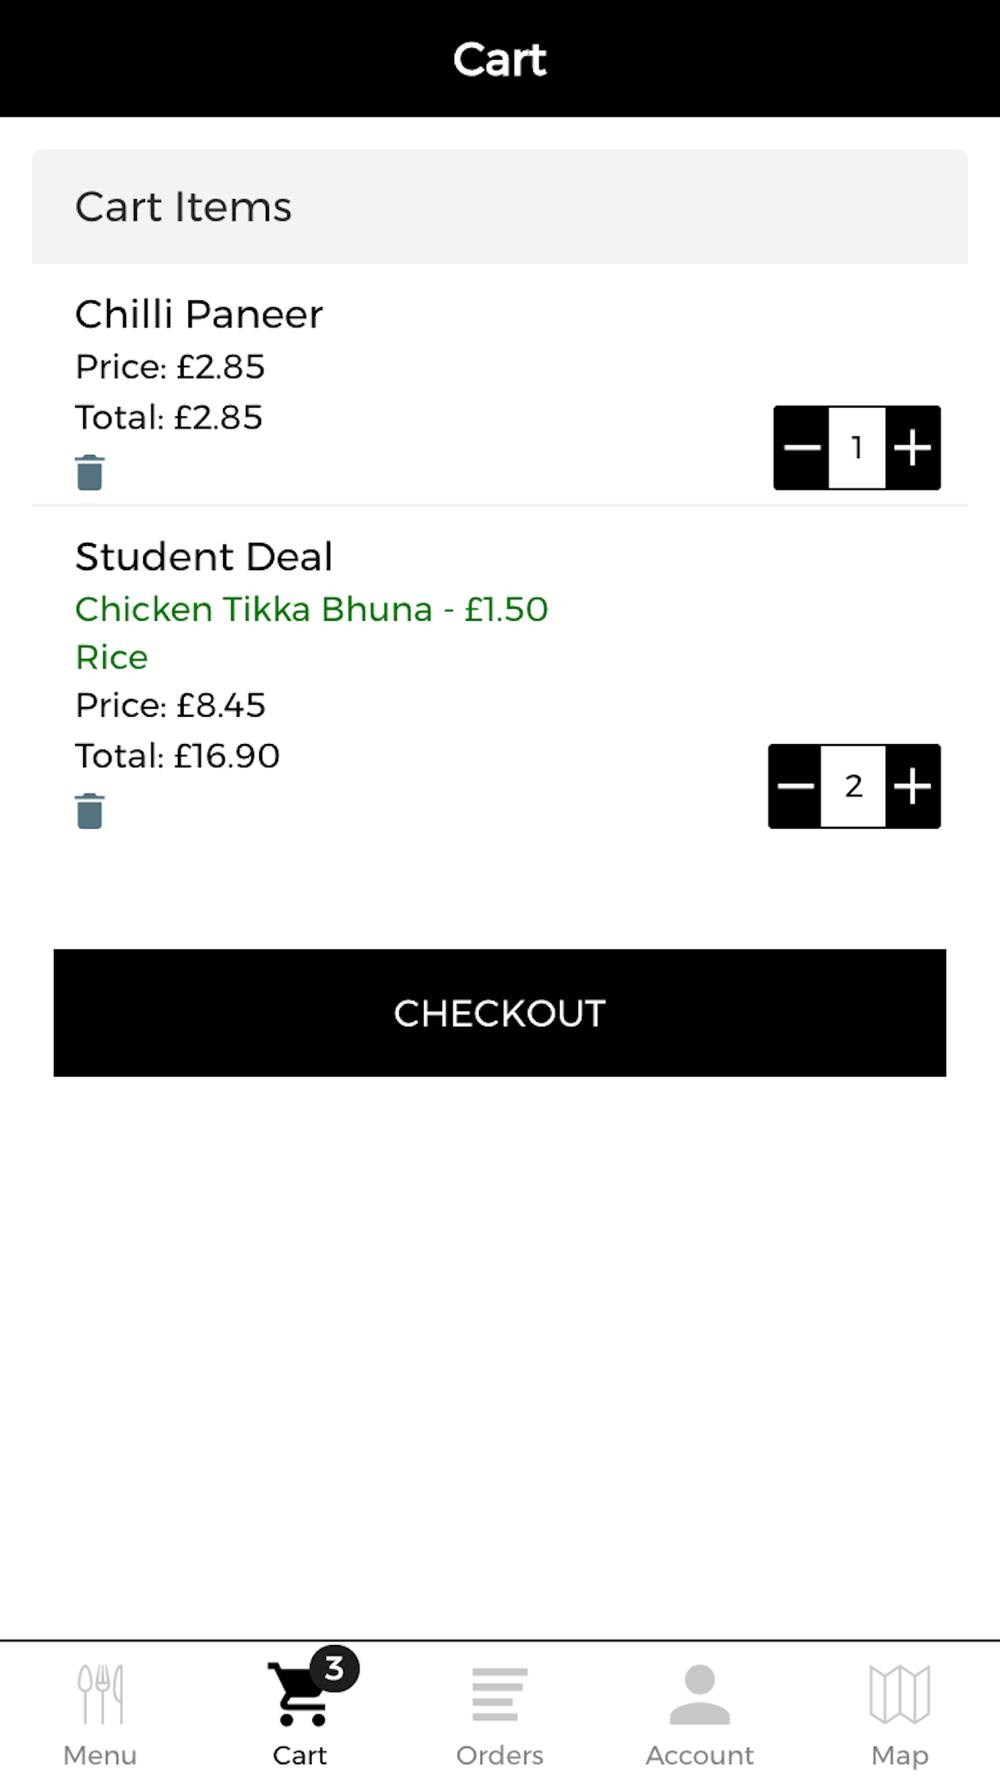Click the Cart Items section header
The height and width of the screenshot is (1778, 1000).
(184, 207)
